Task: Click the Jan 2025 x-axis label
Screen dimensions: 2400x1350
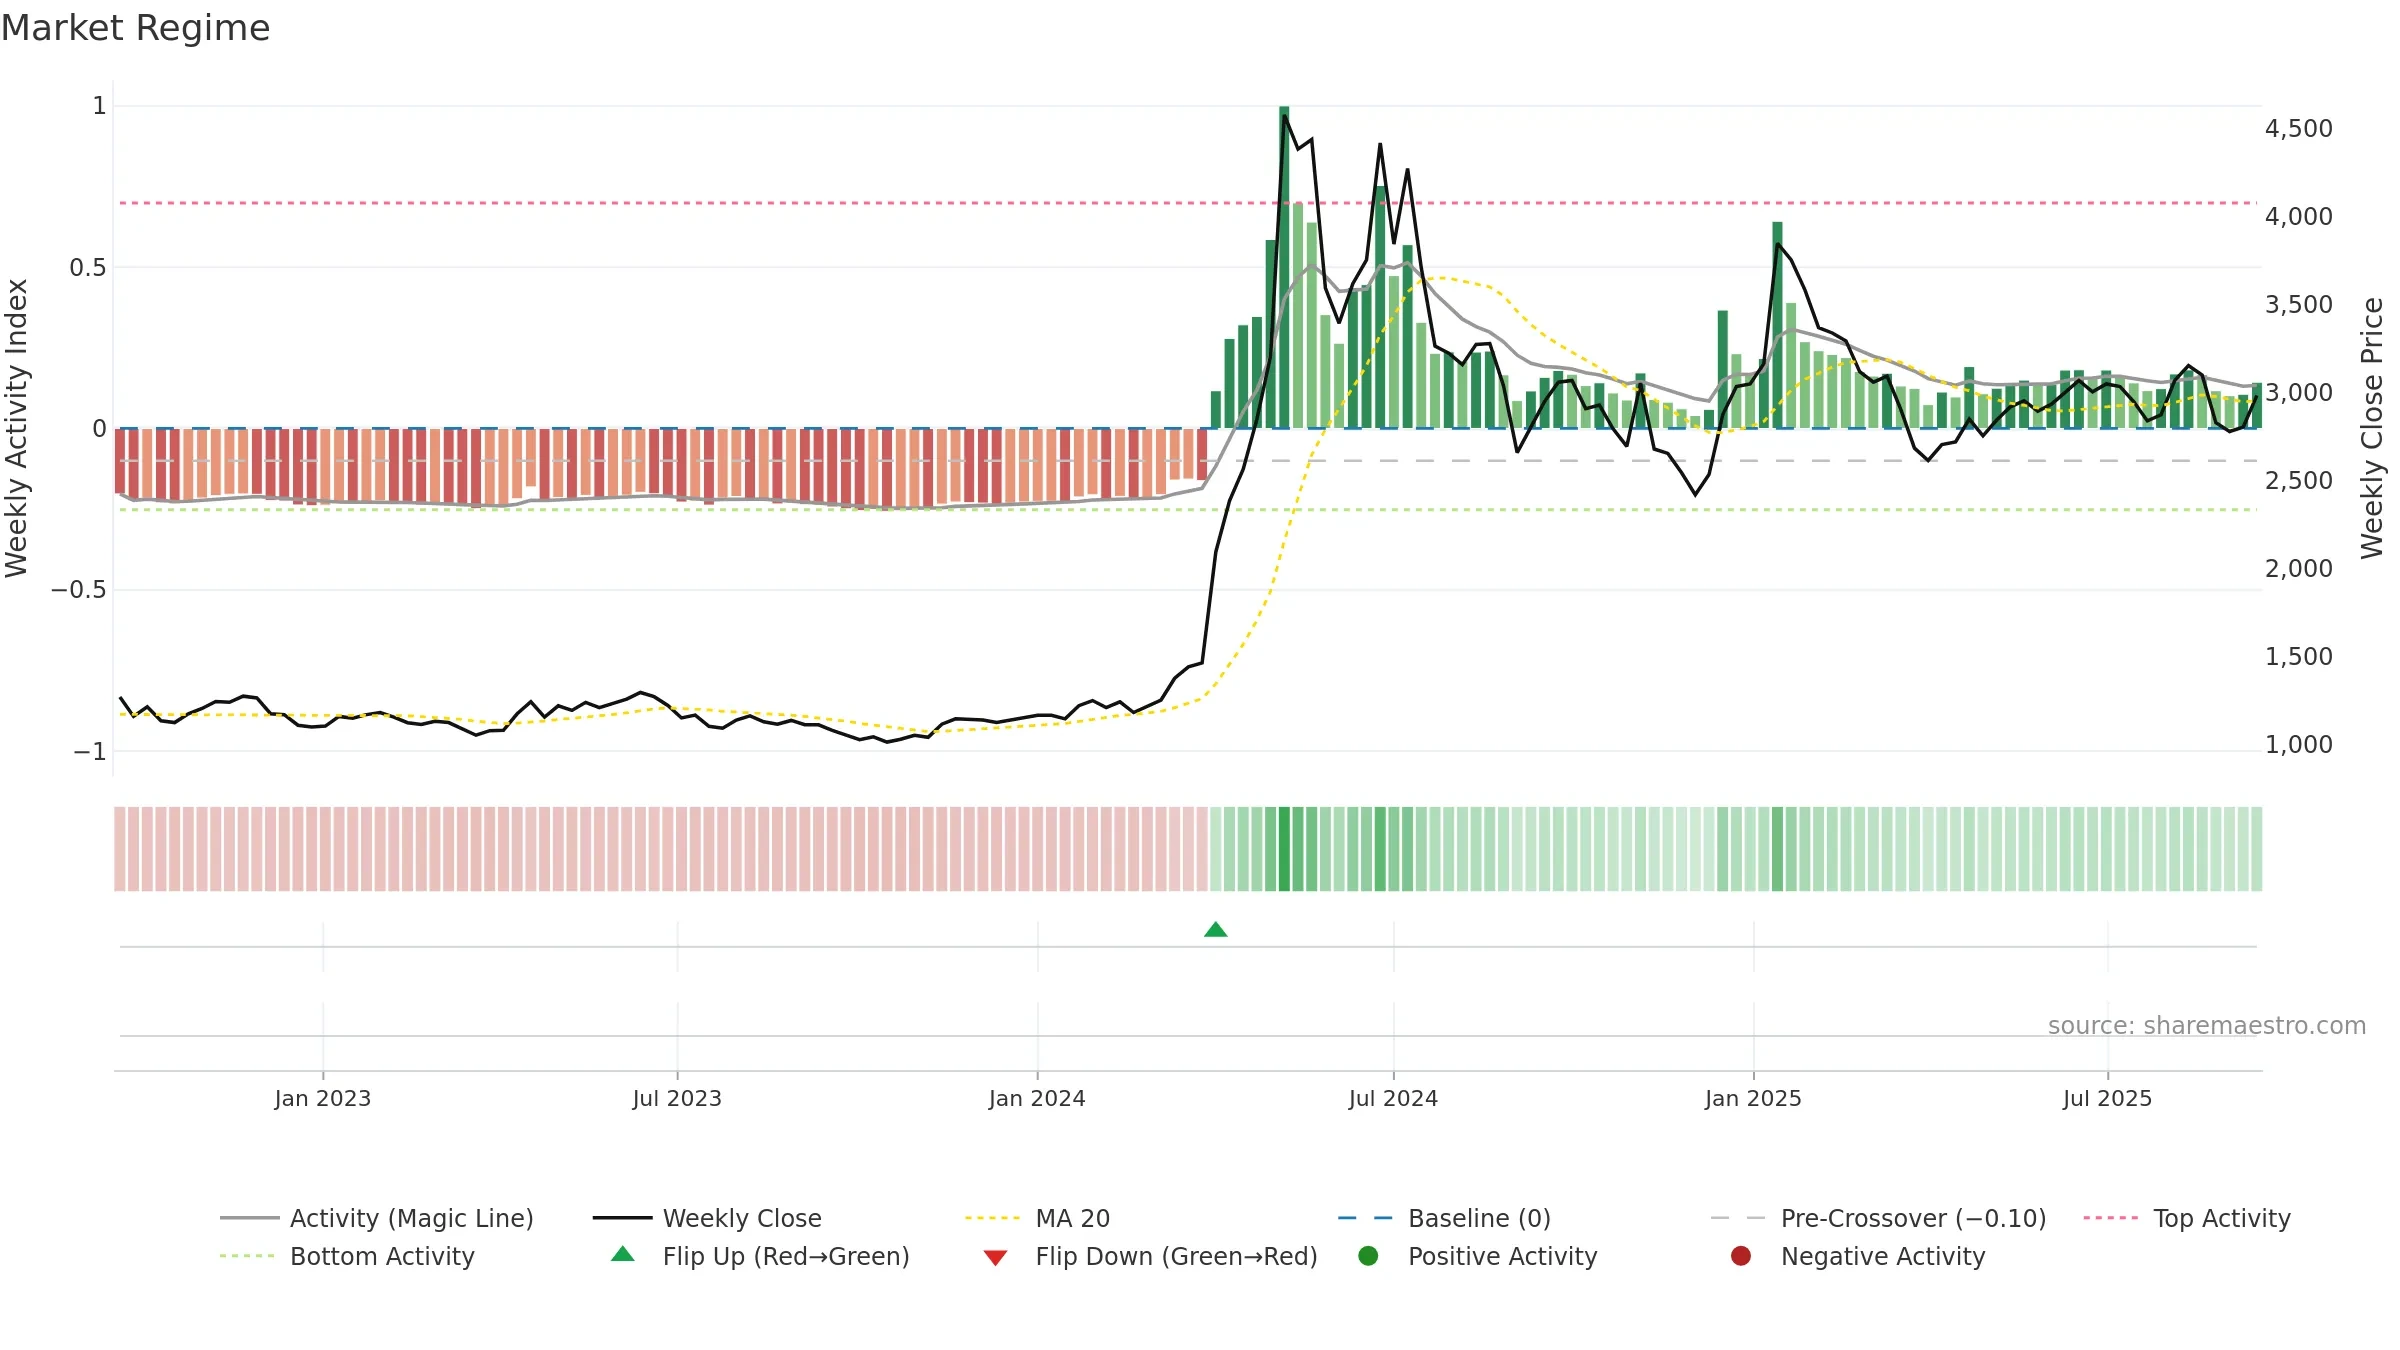Action: [1753, 1099]
